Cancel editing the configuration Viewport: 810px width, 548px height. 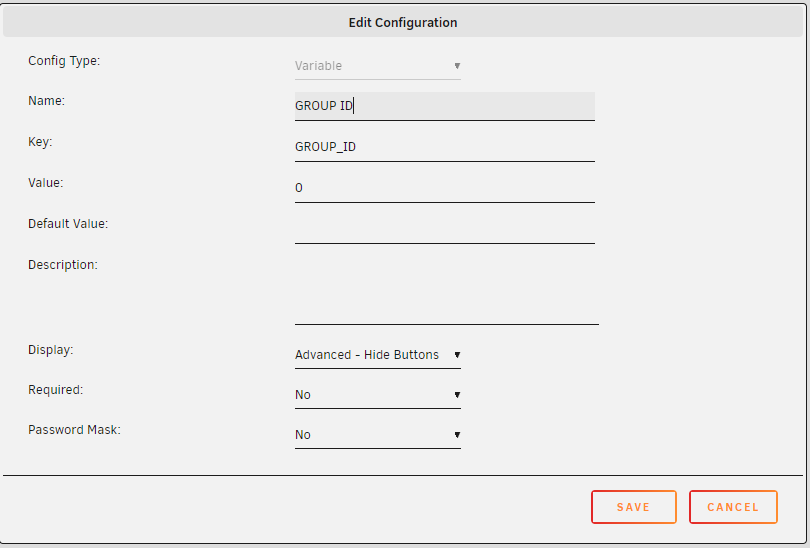click(733, 507)
